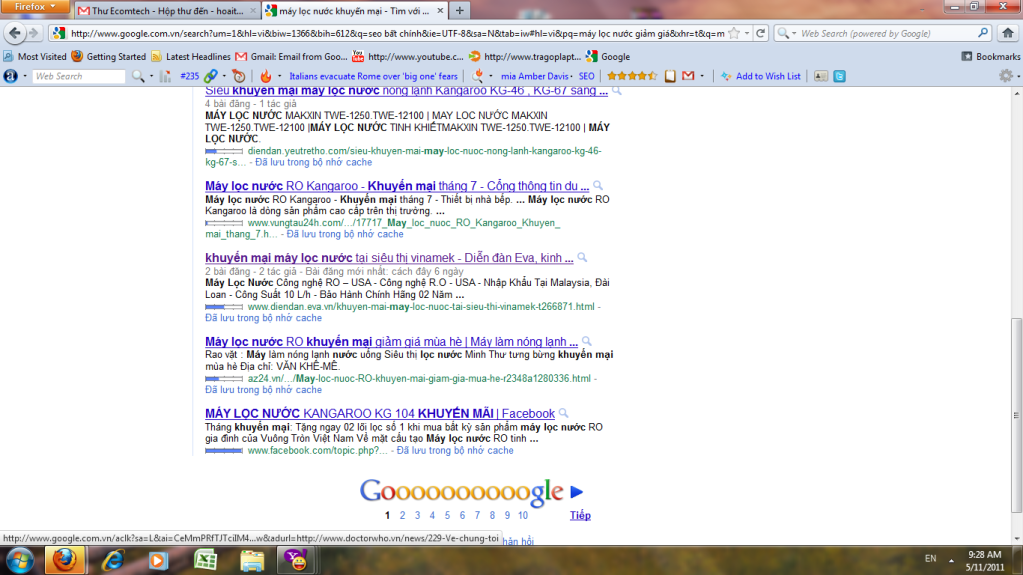Switch to Thư Ecomtech Gmail tab
1023x575 pixels.
(x=167, y=10)
